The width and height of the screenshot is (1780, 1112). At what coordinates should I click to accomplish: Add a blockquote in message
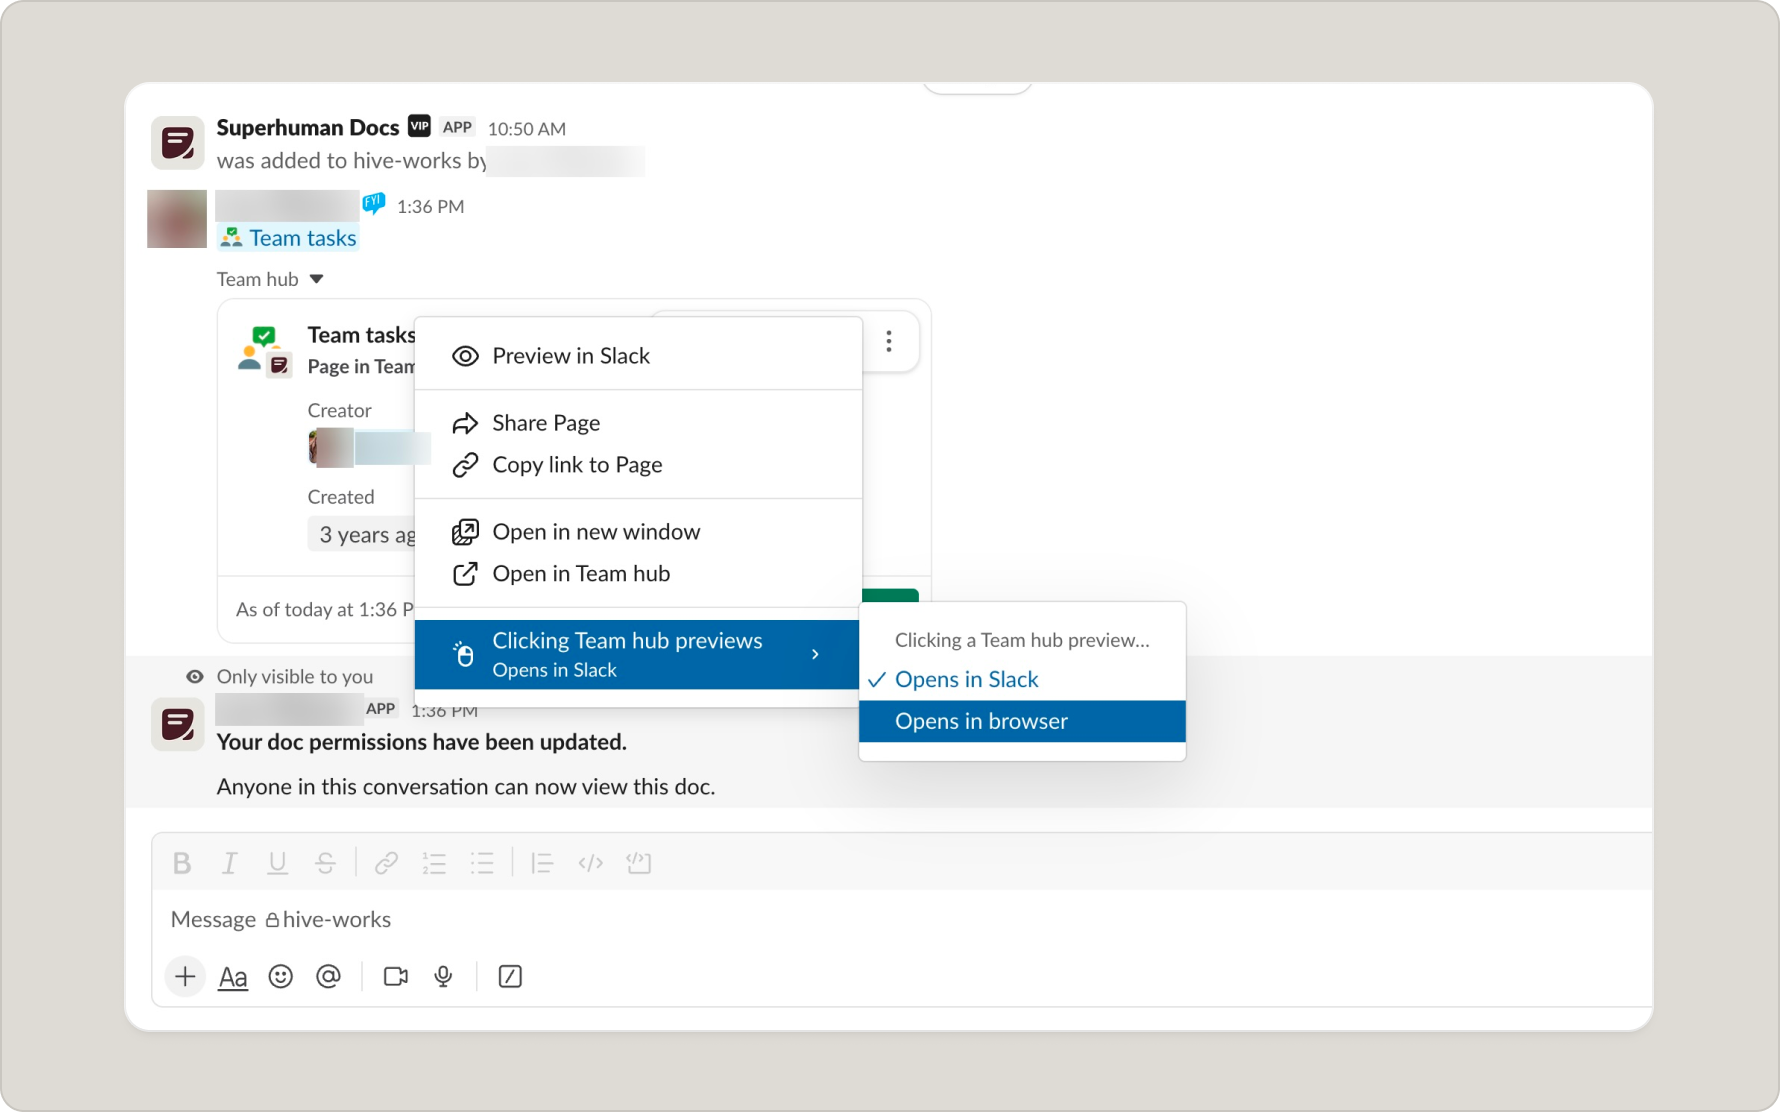click(x=542, y=863)
